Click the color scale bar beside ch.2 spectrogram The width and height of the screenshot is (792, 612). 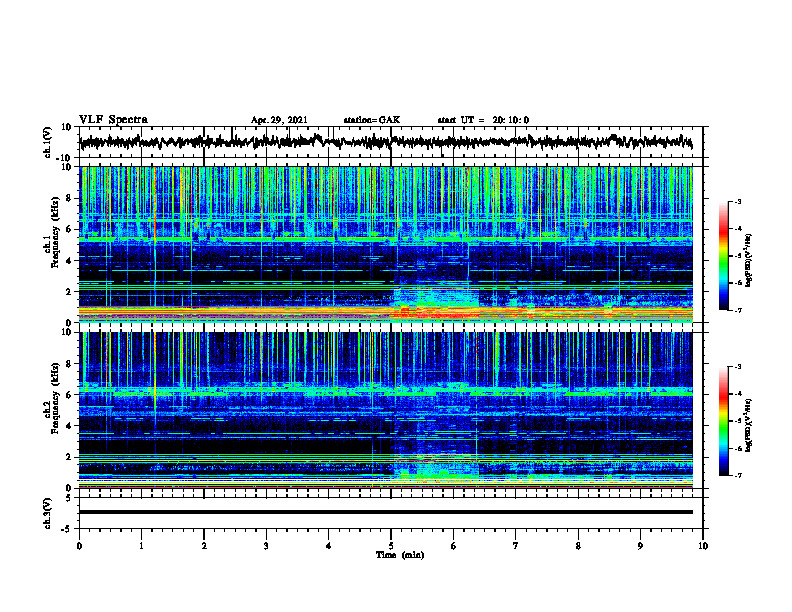723,421
